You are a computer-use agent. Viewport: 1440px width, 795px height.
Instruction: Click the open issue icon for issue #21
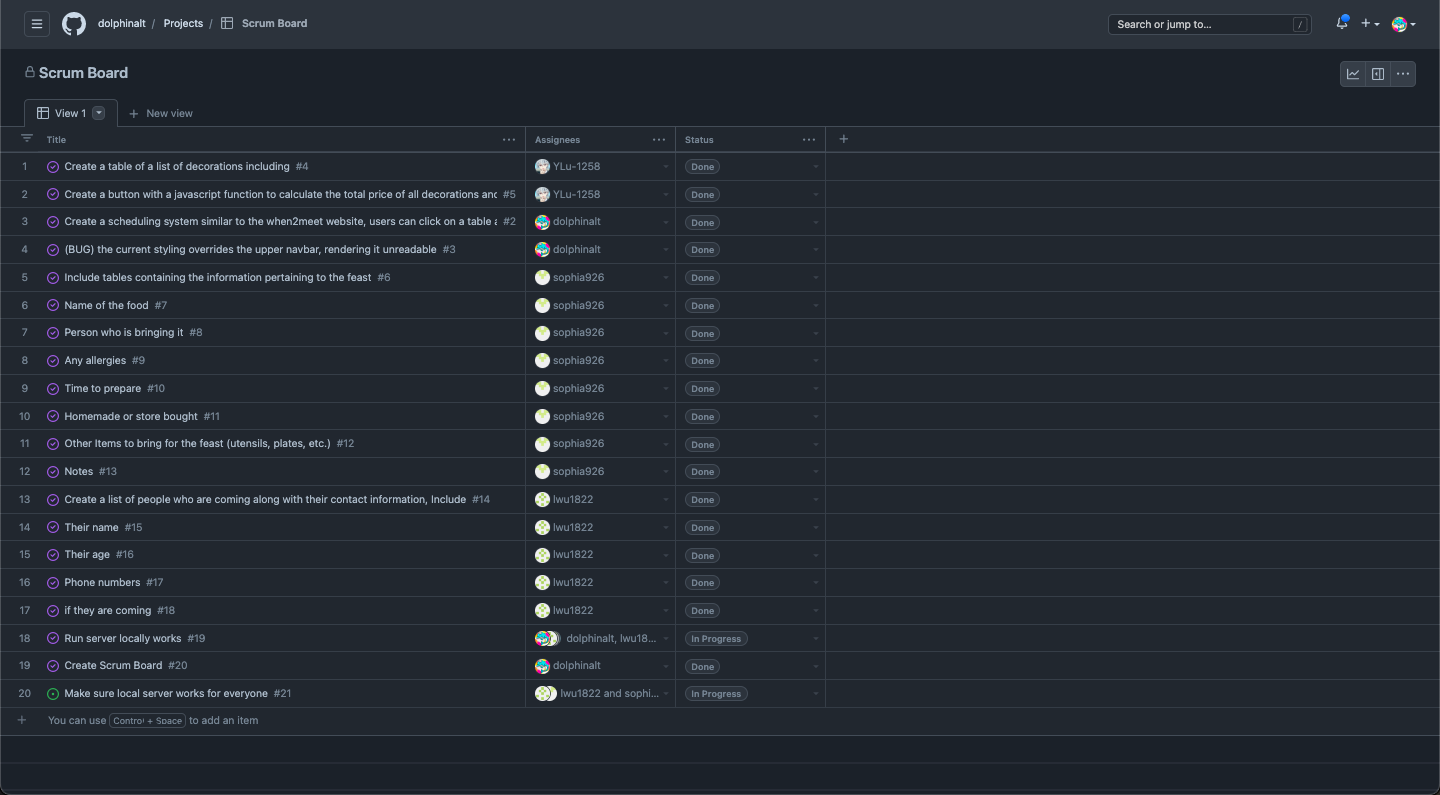pyautogui.click(x=53, y=693)
